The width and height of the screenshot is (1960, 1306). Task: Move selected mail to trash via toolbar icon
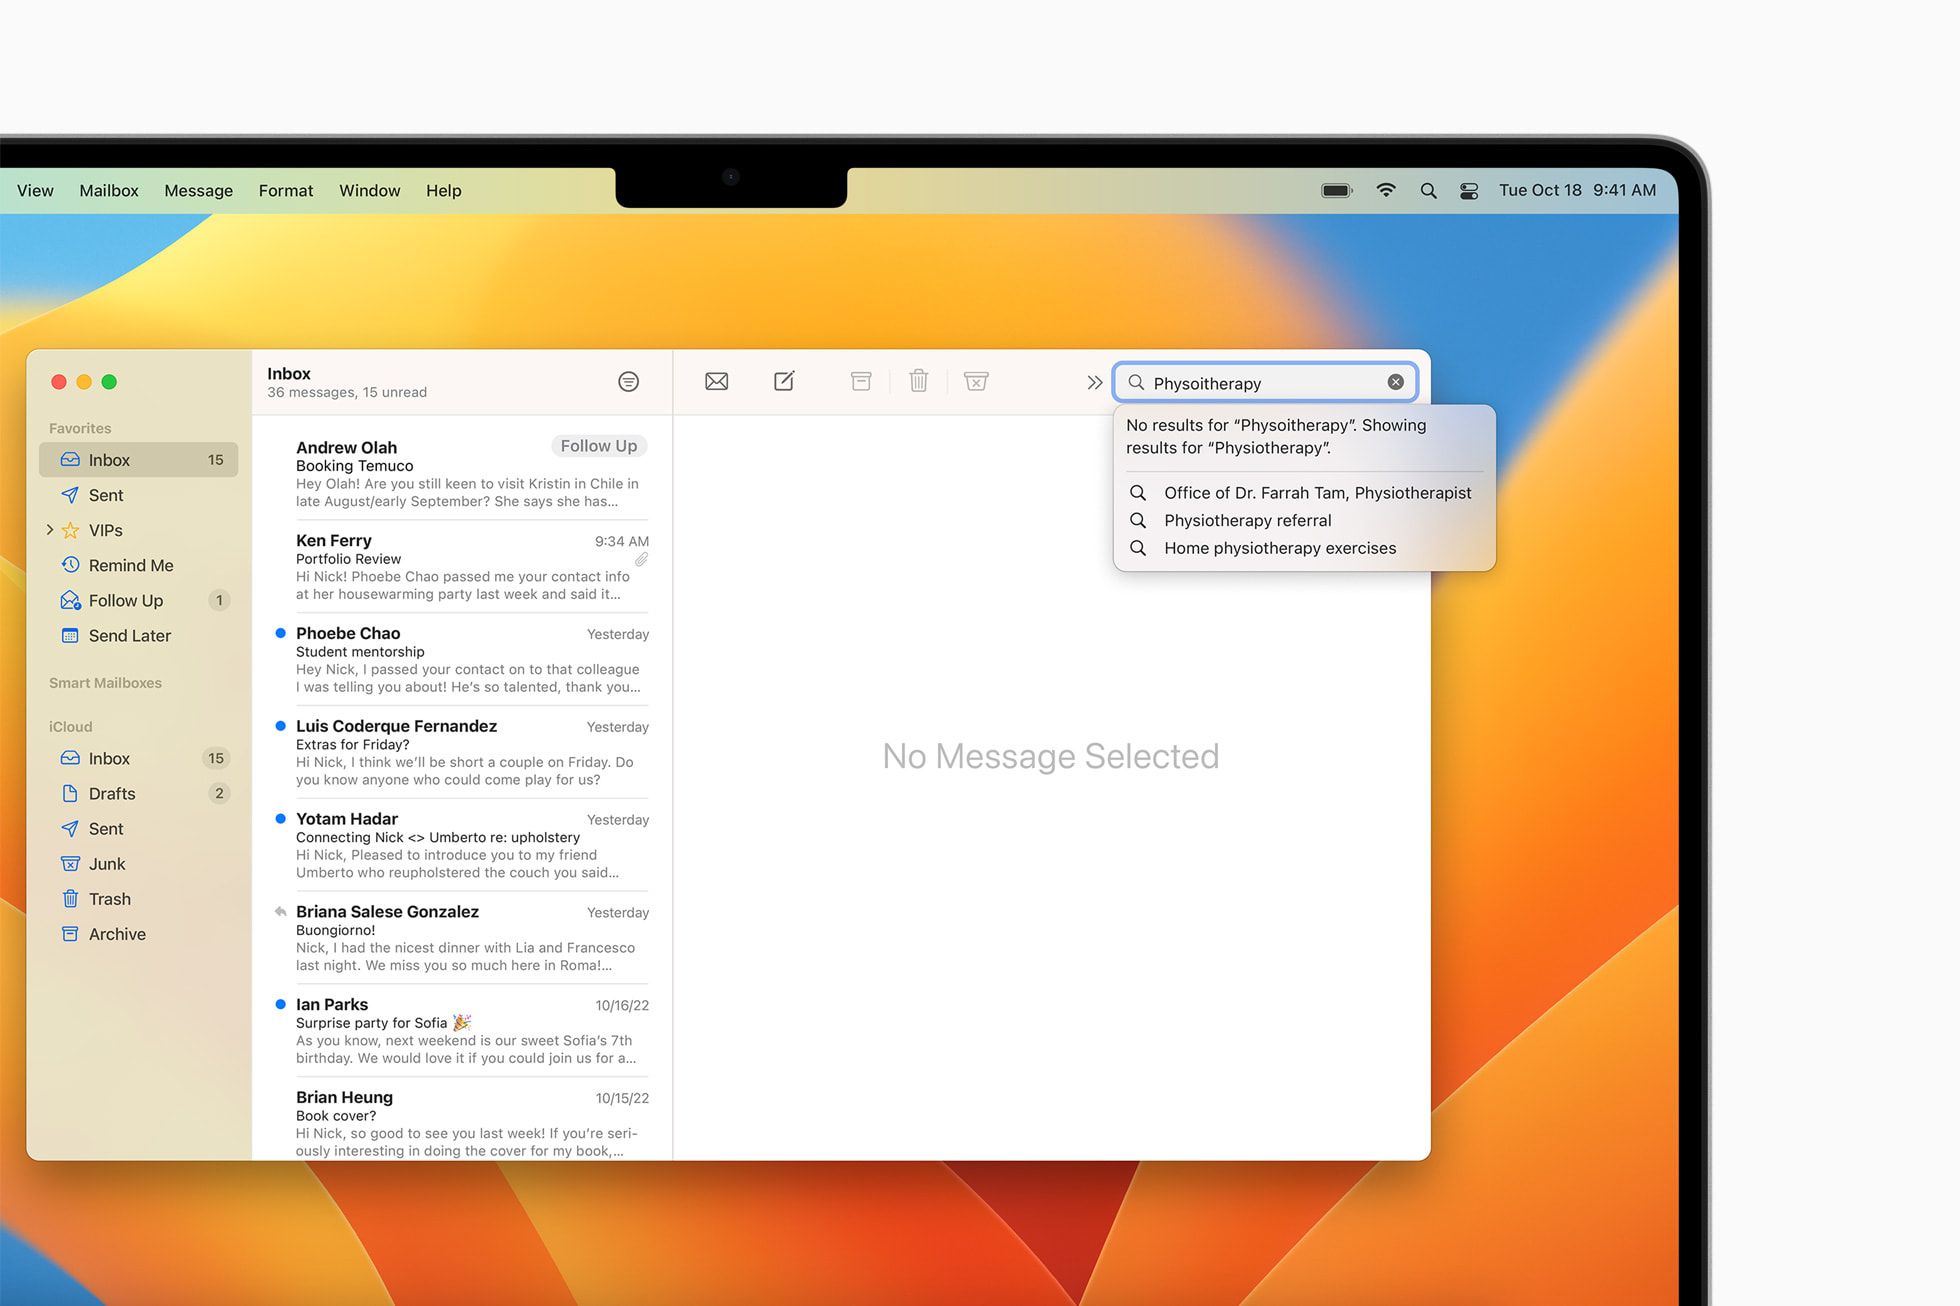pyautogui.click(x=918, y=381)
